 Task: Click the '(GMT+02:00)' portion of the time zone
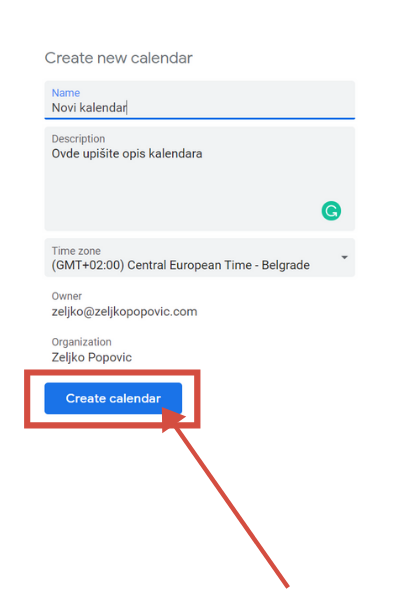88,265
